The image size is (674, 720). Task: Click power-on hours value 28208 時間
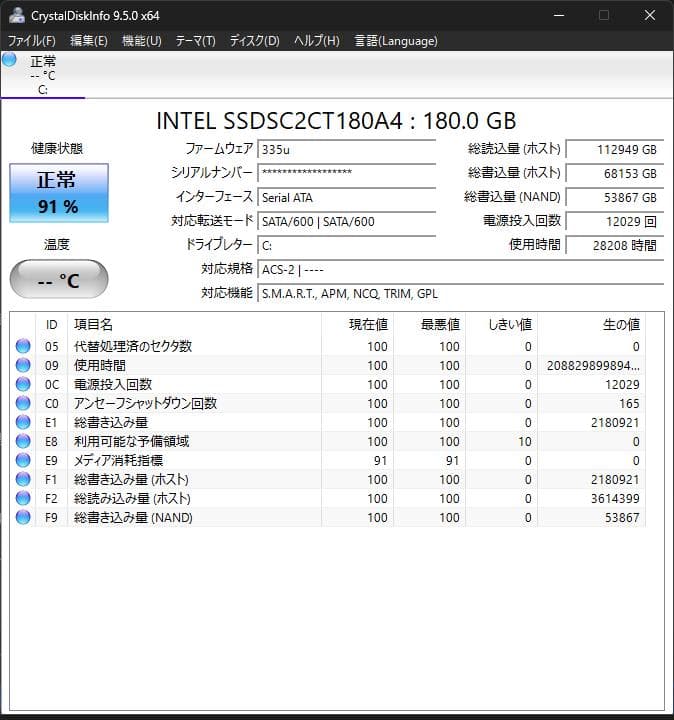click(615, 246)
